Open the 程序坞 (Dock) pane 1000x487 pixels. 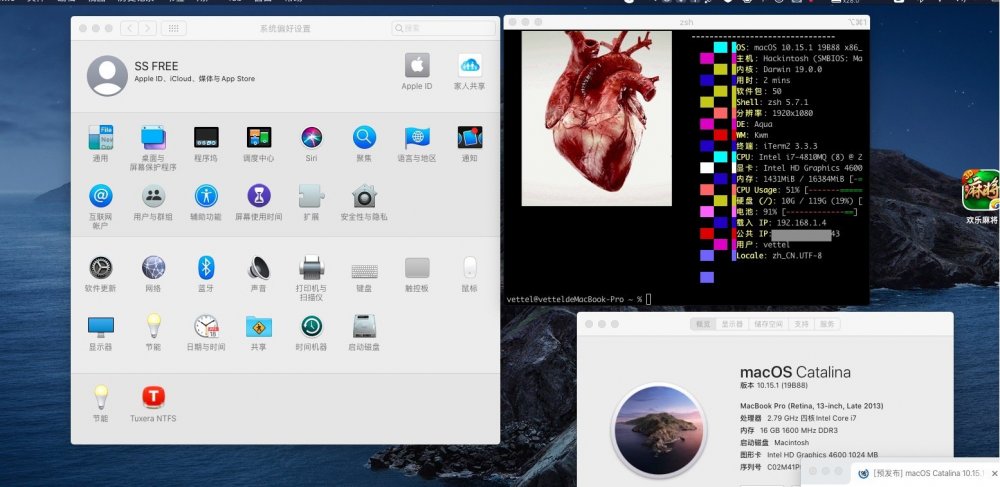pos(206,138)
